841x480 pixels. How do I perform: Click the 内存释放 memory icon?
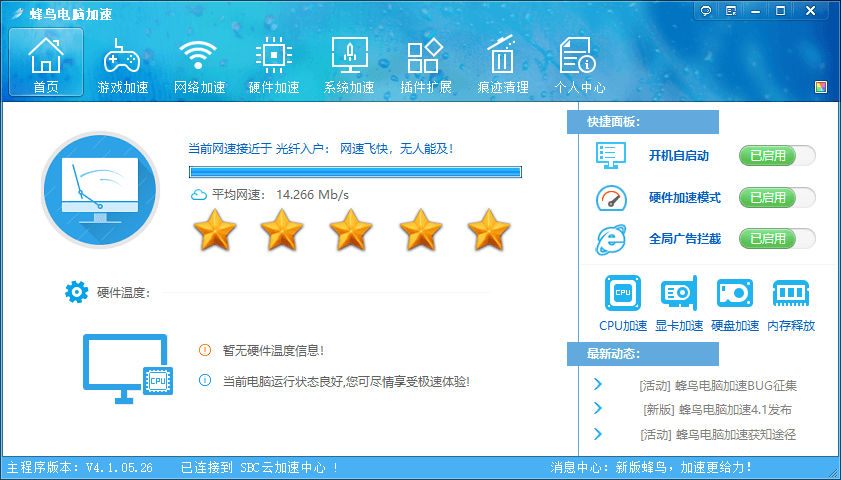[791, 294]
